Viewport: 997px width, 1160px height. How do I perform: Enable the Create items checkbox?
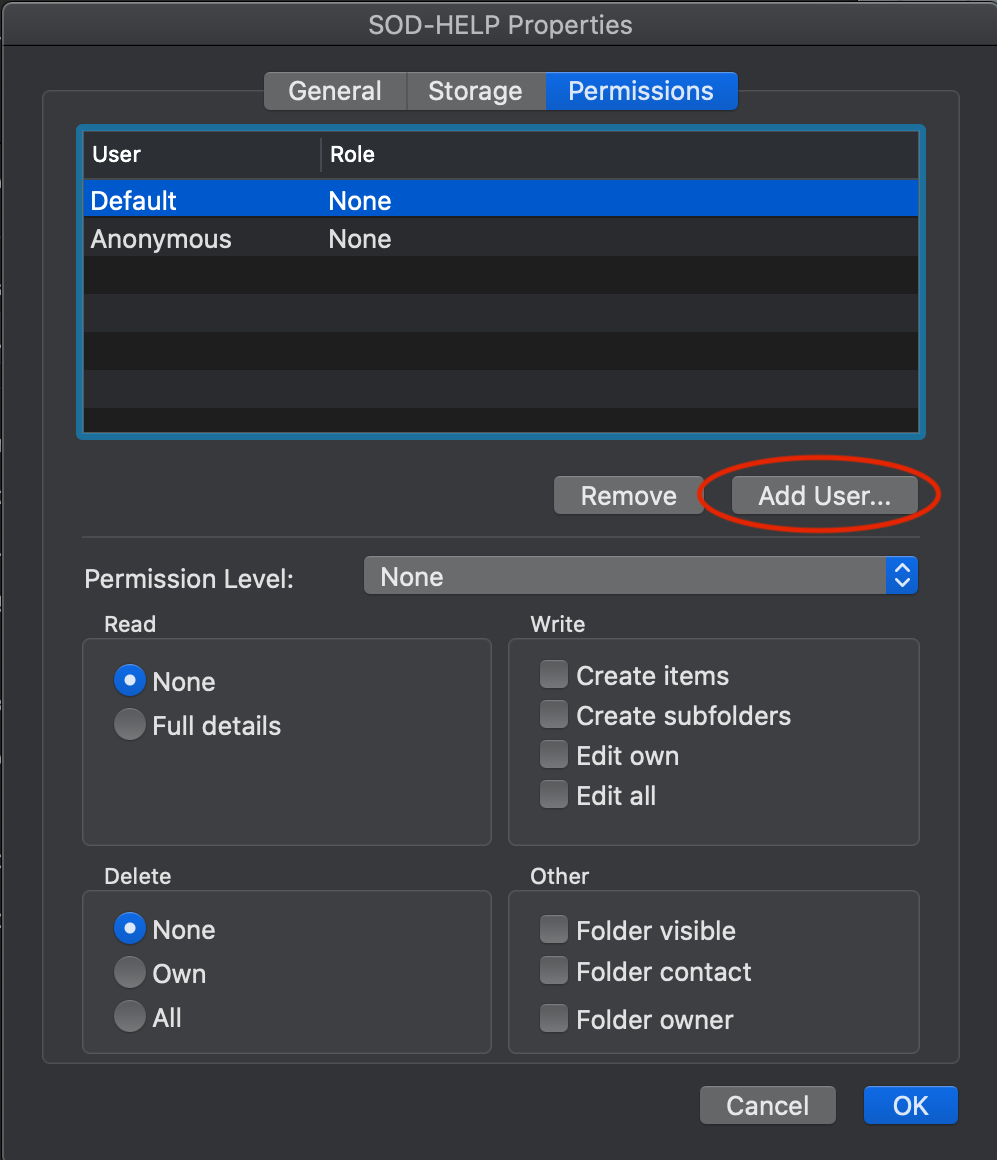(554, 676)
